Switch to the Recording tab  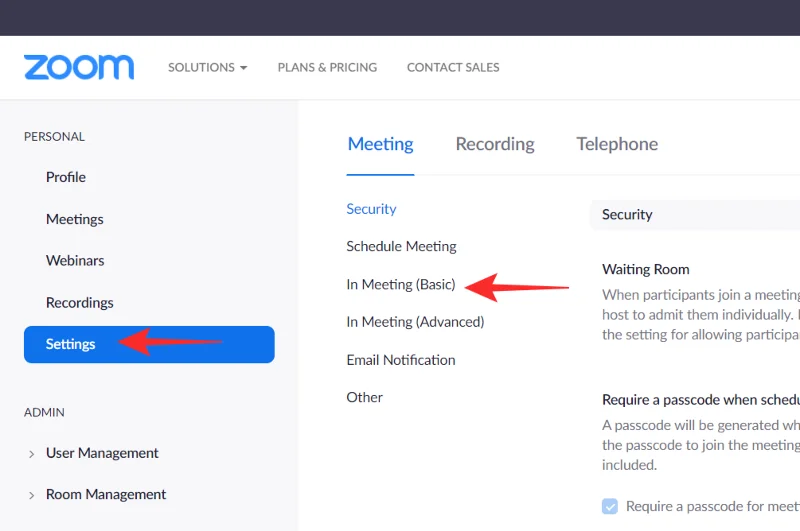pyautogui.click(x=495, y=144)
